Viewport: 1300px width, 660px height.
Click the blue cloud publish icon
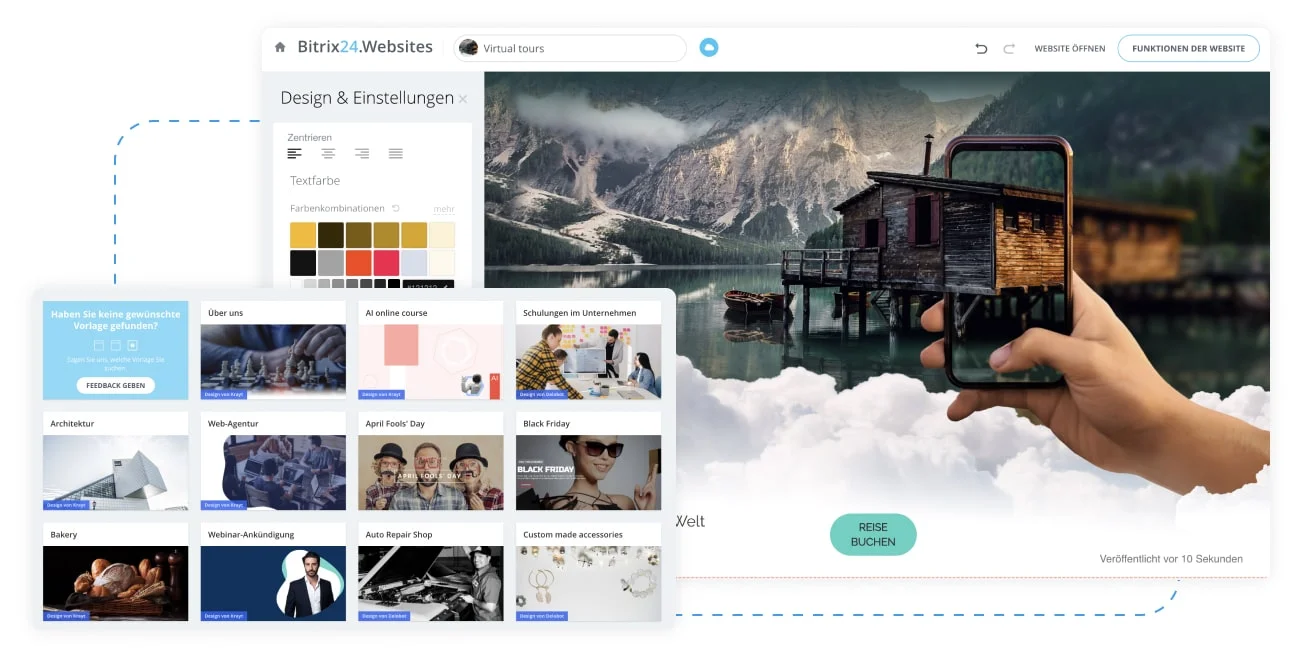[709, 47]
